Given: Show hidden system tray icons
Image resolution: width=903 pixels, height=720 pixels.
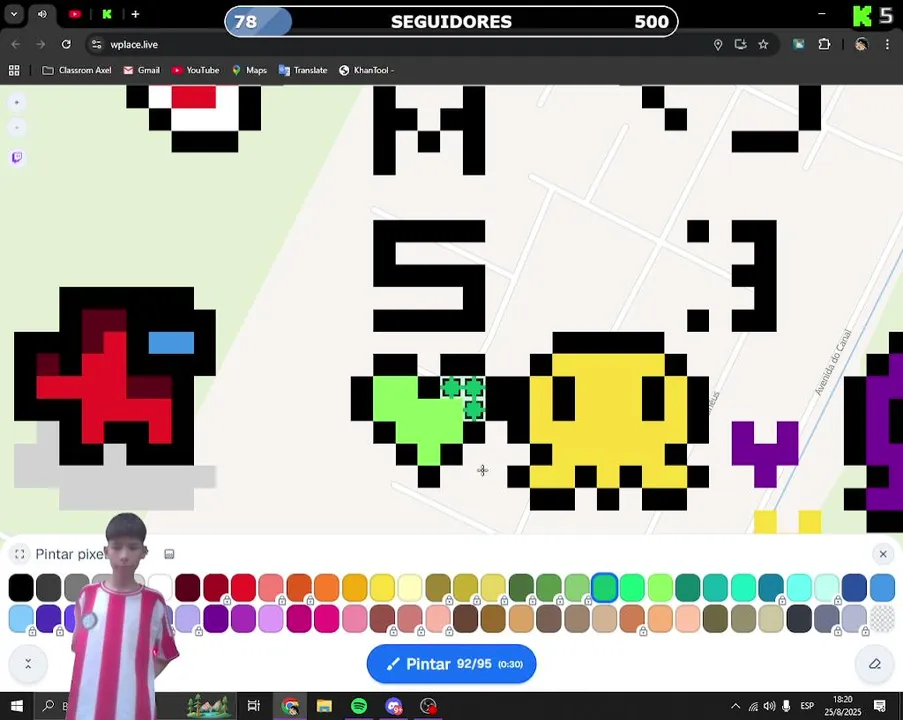Looking at the screenshot, I should 735,706.
